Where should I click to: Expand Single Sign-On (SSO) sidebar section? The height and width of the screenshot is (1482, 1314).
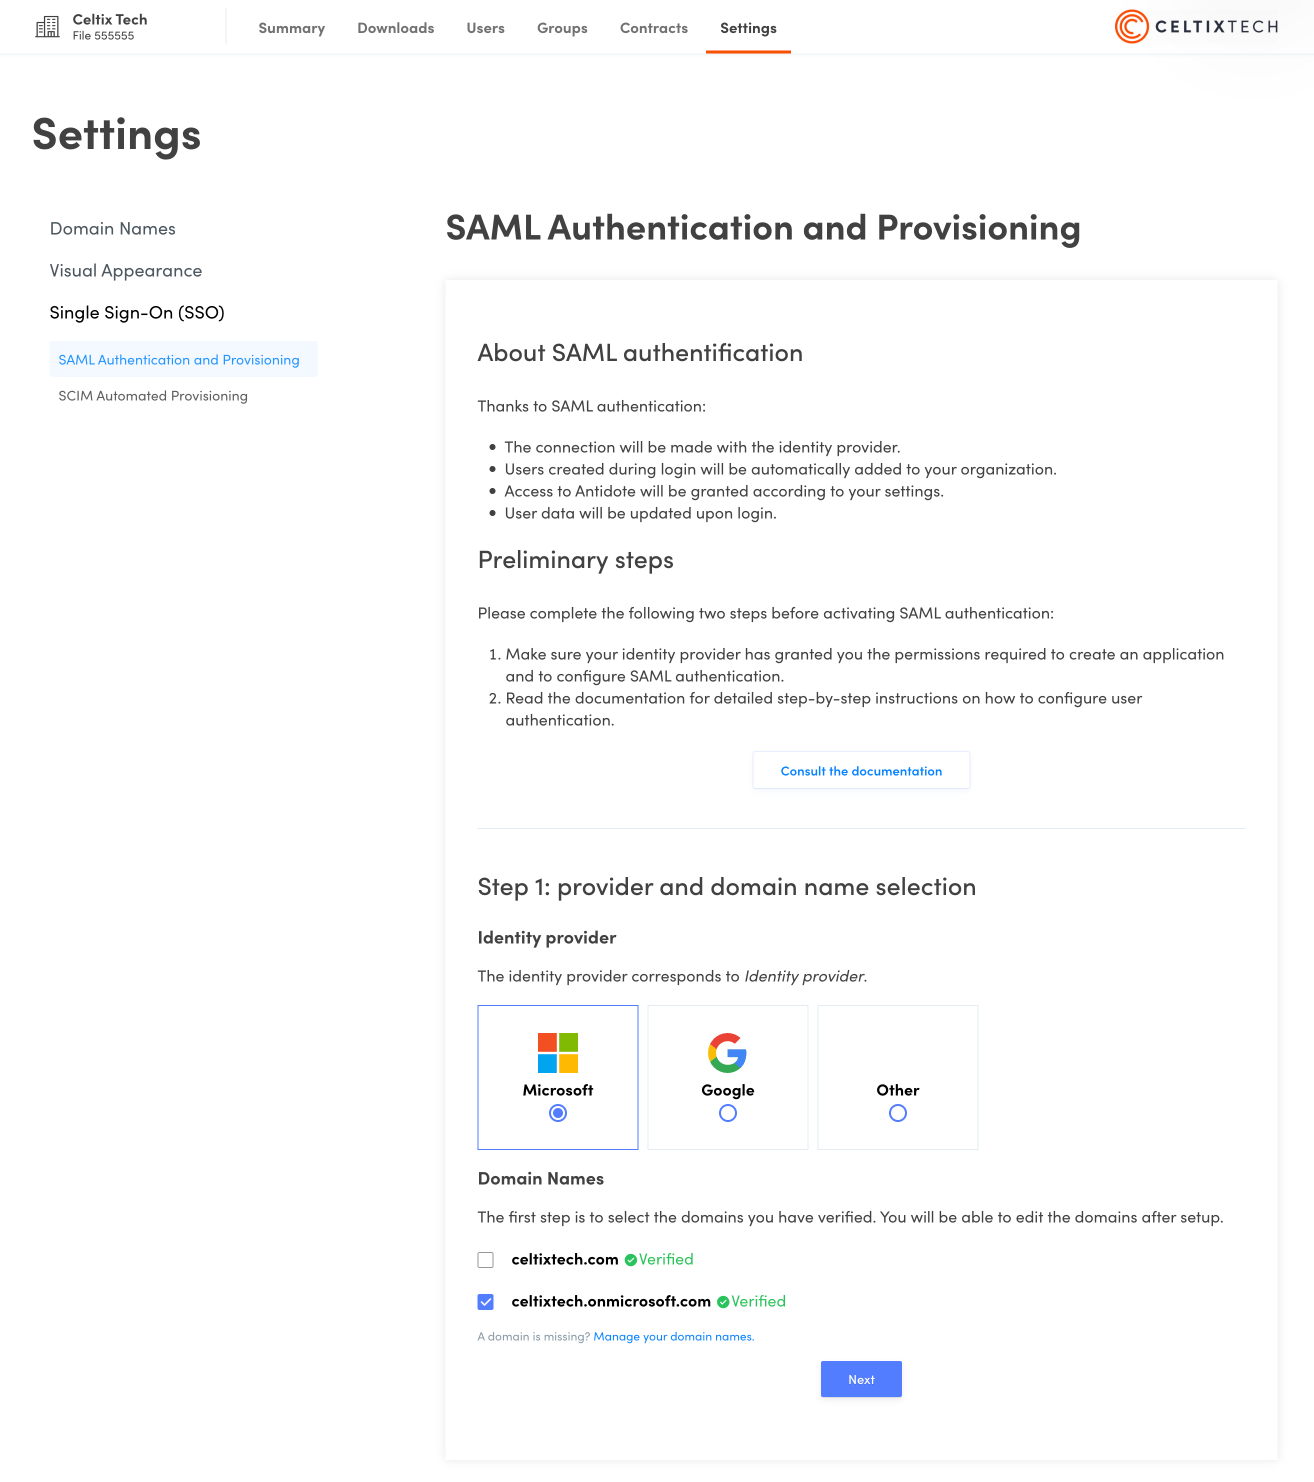coord(137,313)
